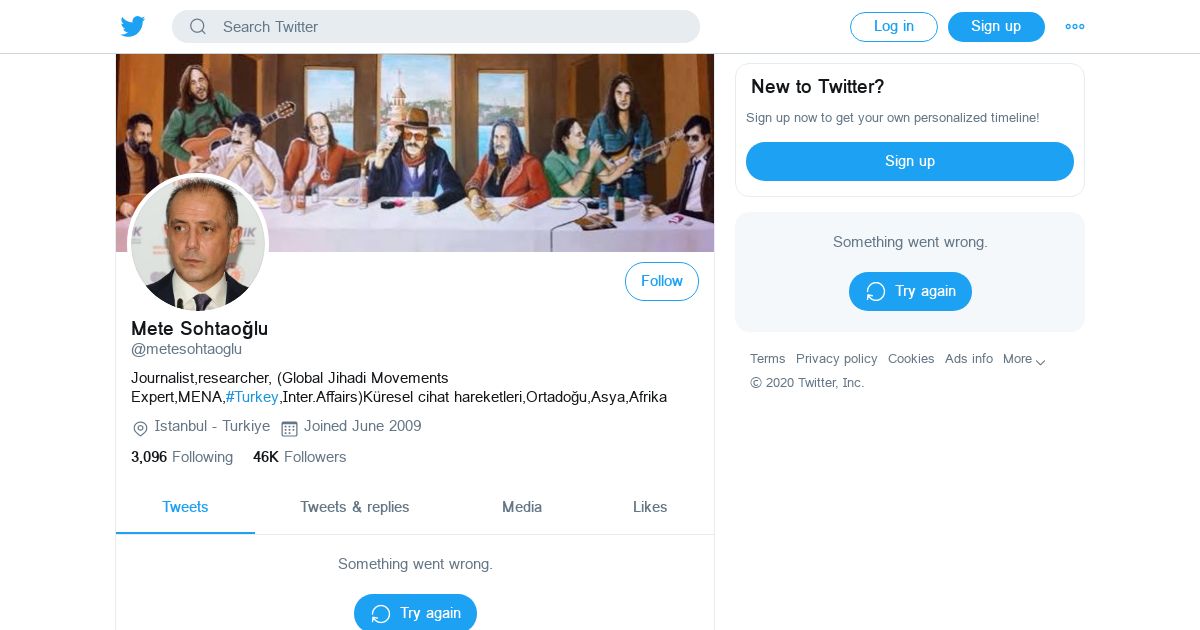Click retry icon in sidebar Try again

coord(876,292)
